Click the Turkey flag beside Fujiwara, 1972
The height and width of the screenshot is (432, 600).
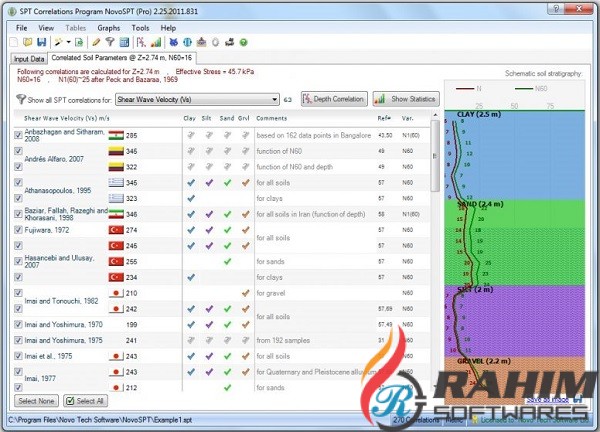(116, 230)
